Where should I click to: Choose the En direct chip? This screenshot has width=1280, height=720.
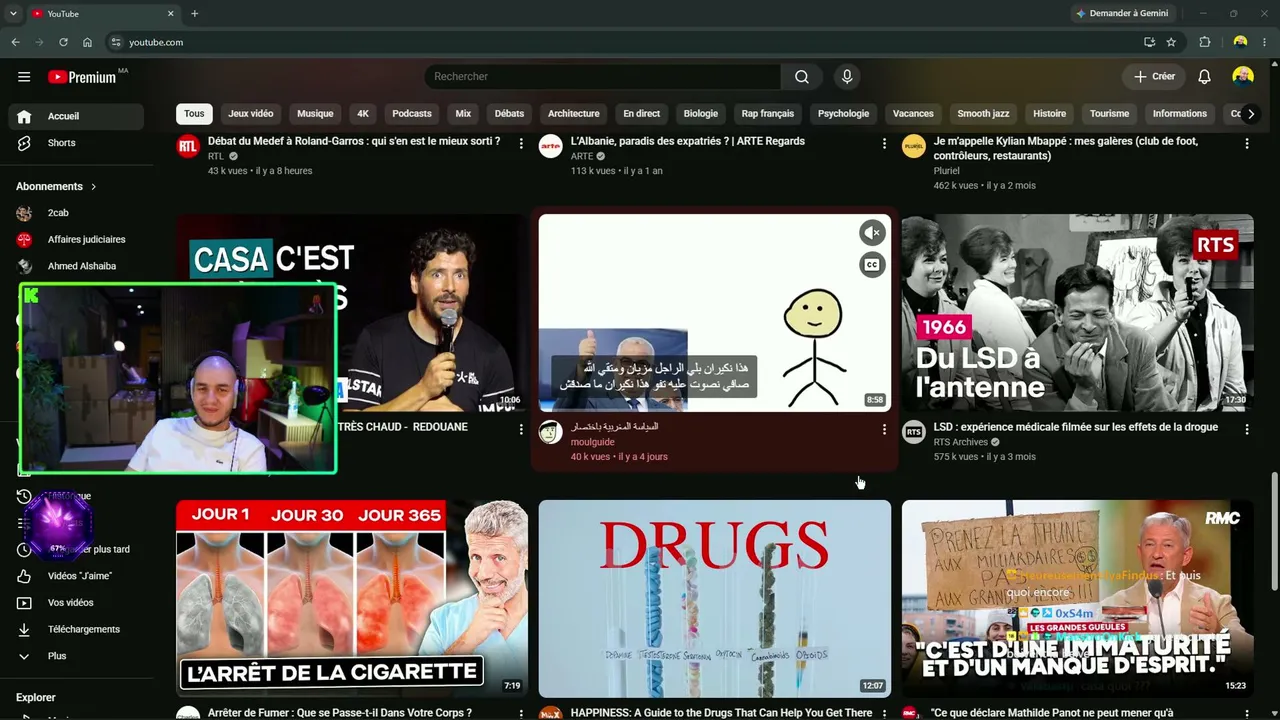click(x=641, y=114)
